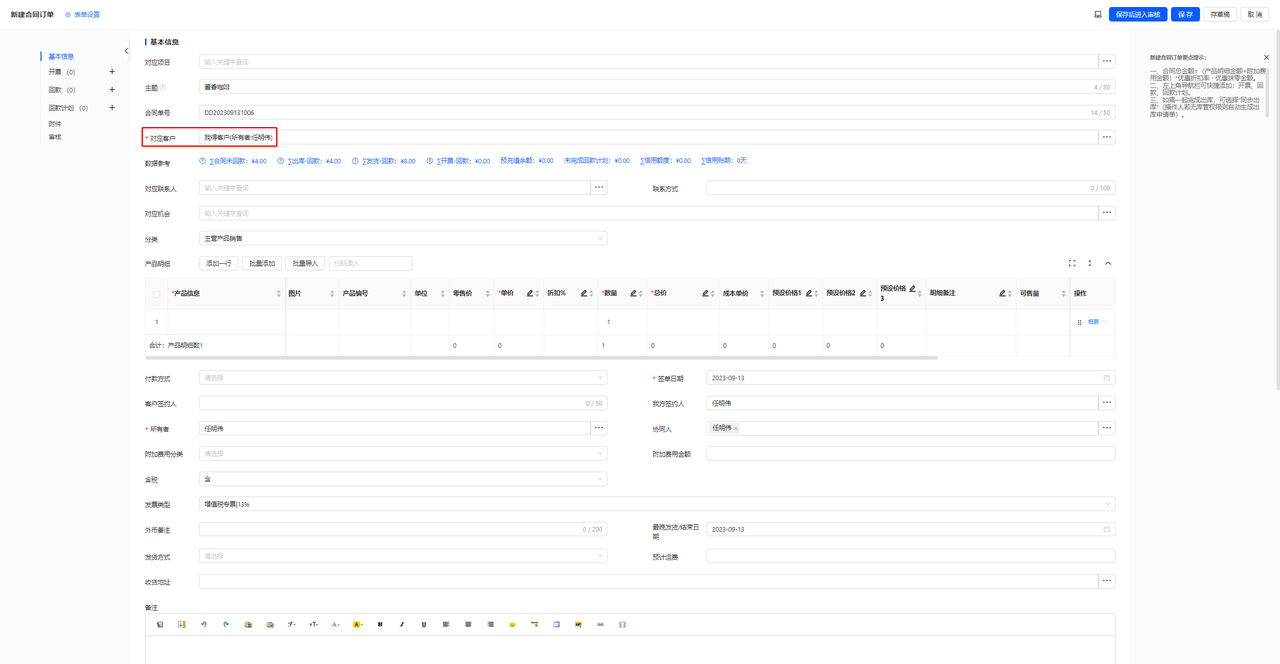This screenshot has width=1280, height=664.
Task: Click the ∑开票-回款 help icon
Action: (429, 161)
